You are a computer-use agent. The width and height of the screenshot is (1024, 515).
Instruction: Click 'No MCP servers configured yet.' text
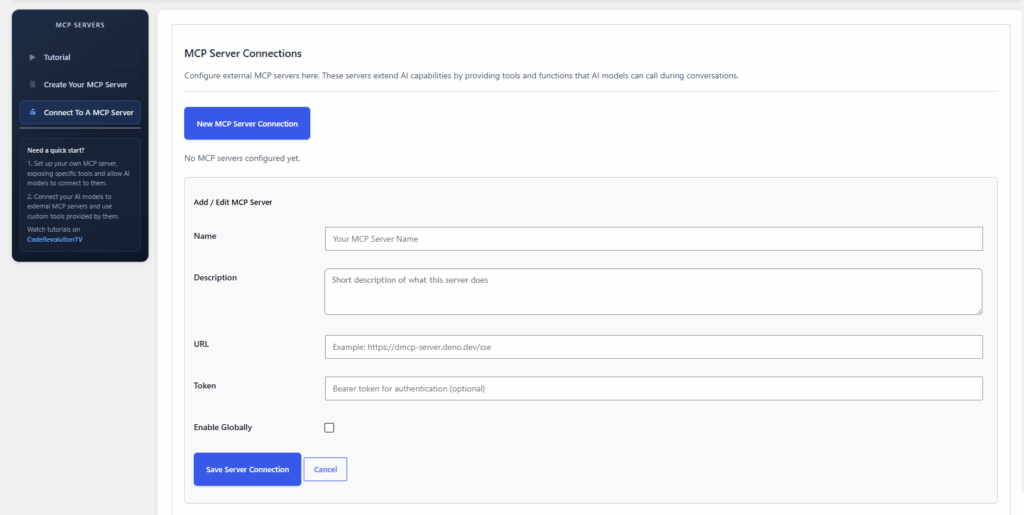point(242,159)
